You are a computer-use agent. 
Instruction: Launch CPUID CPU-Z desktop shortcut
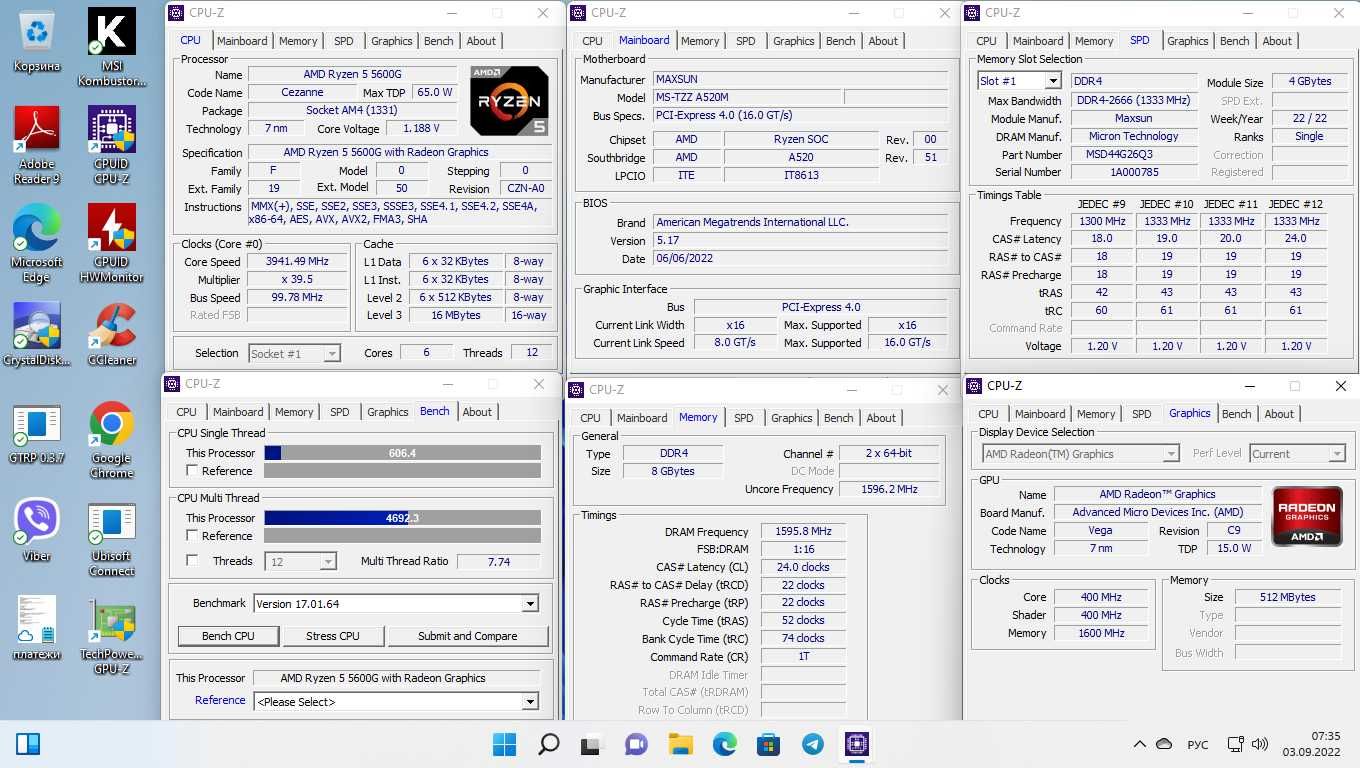pyautogui.click(x=112, y=145)
